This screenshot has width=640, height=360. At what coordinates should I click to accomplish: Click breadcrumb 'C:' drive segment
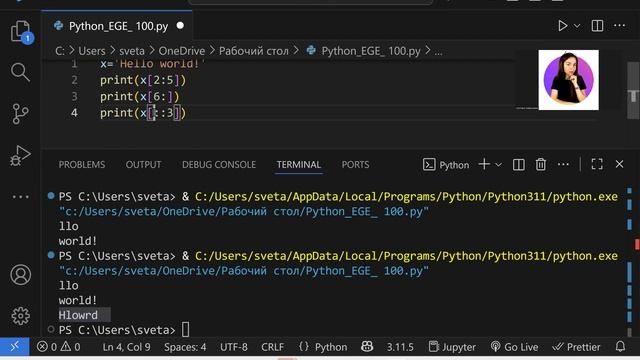point(60,51)
